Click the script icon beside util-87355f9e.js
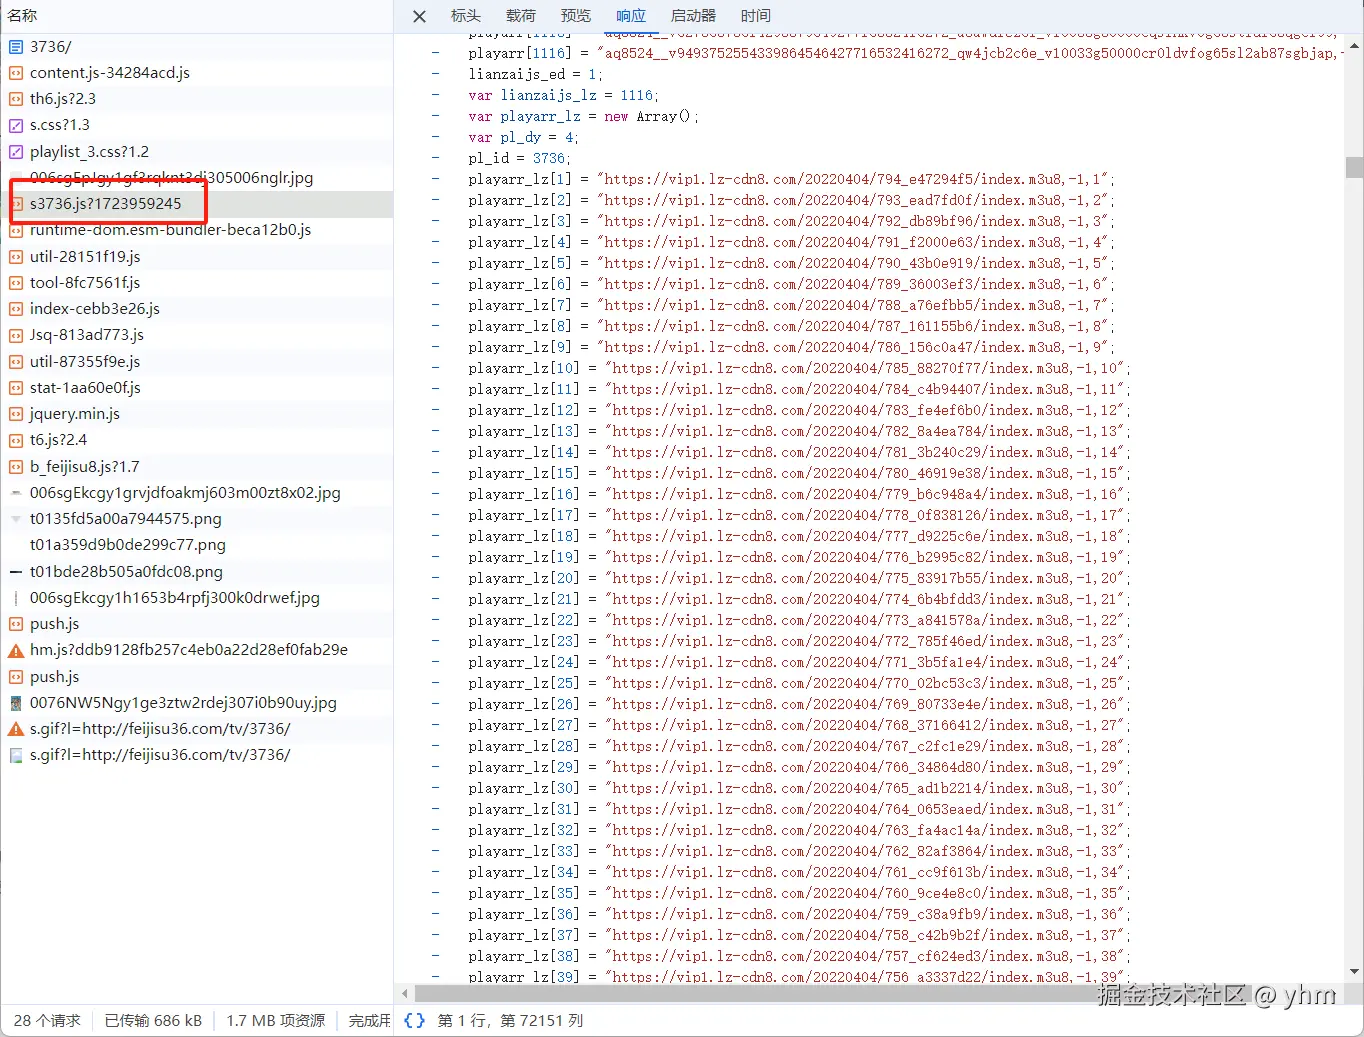Screen dimensions: 1364x1037 coord(16,362)
